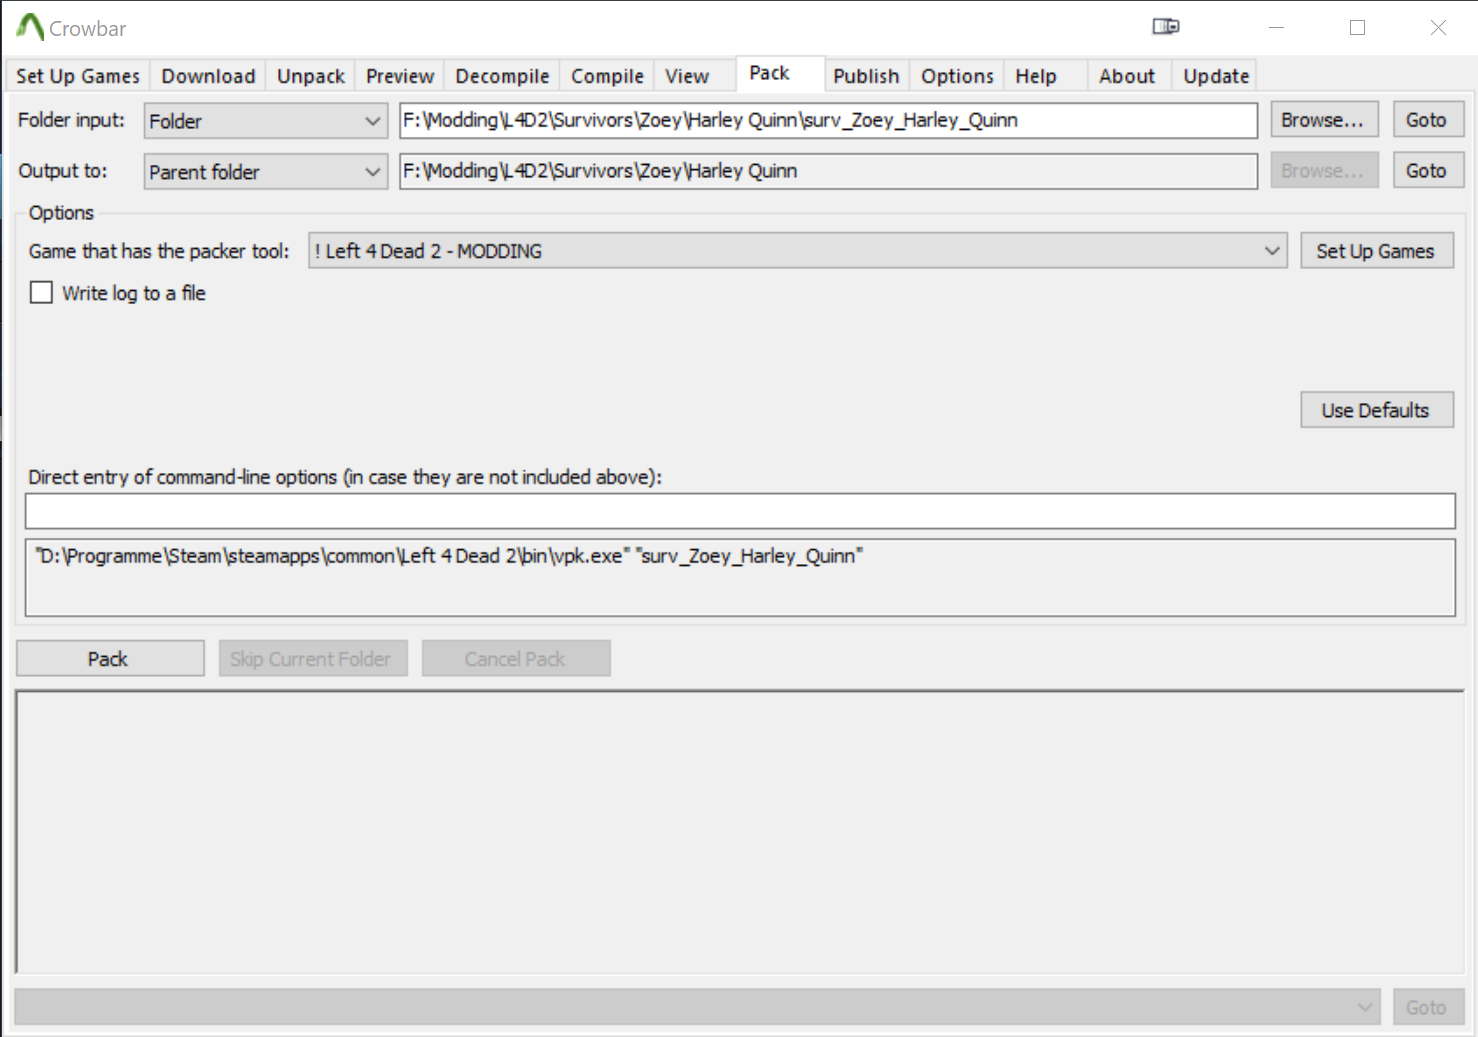Click Goto beside the folder input path
1478x1037 pixels.
1426,120
